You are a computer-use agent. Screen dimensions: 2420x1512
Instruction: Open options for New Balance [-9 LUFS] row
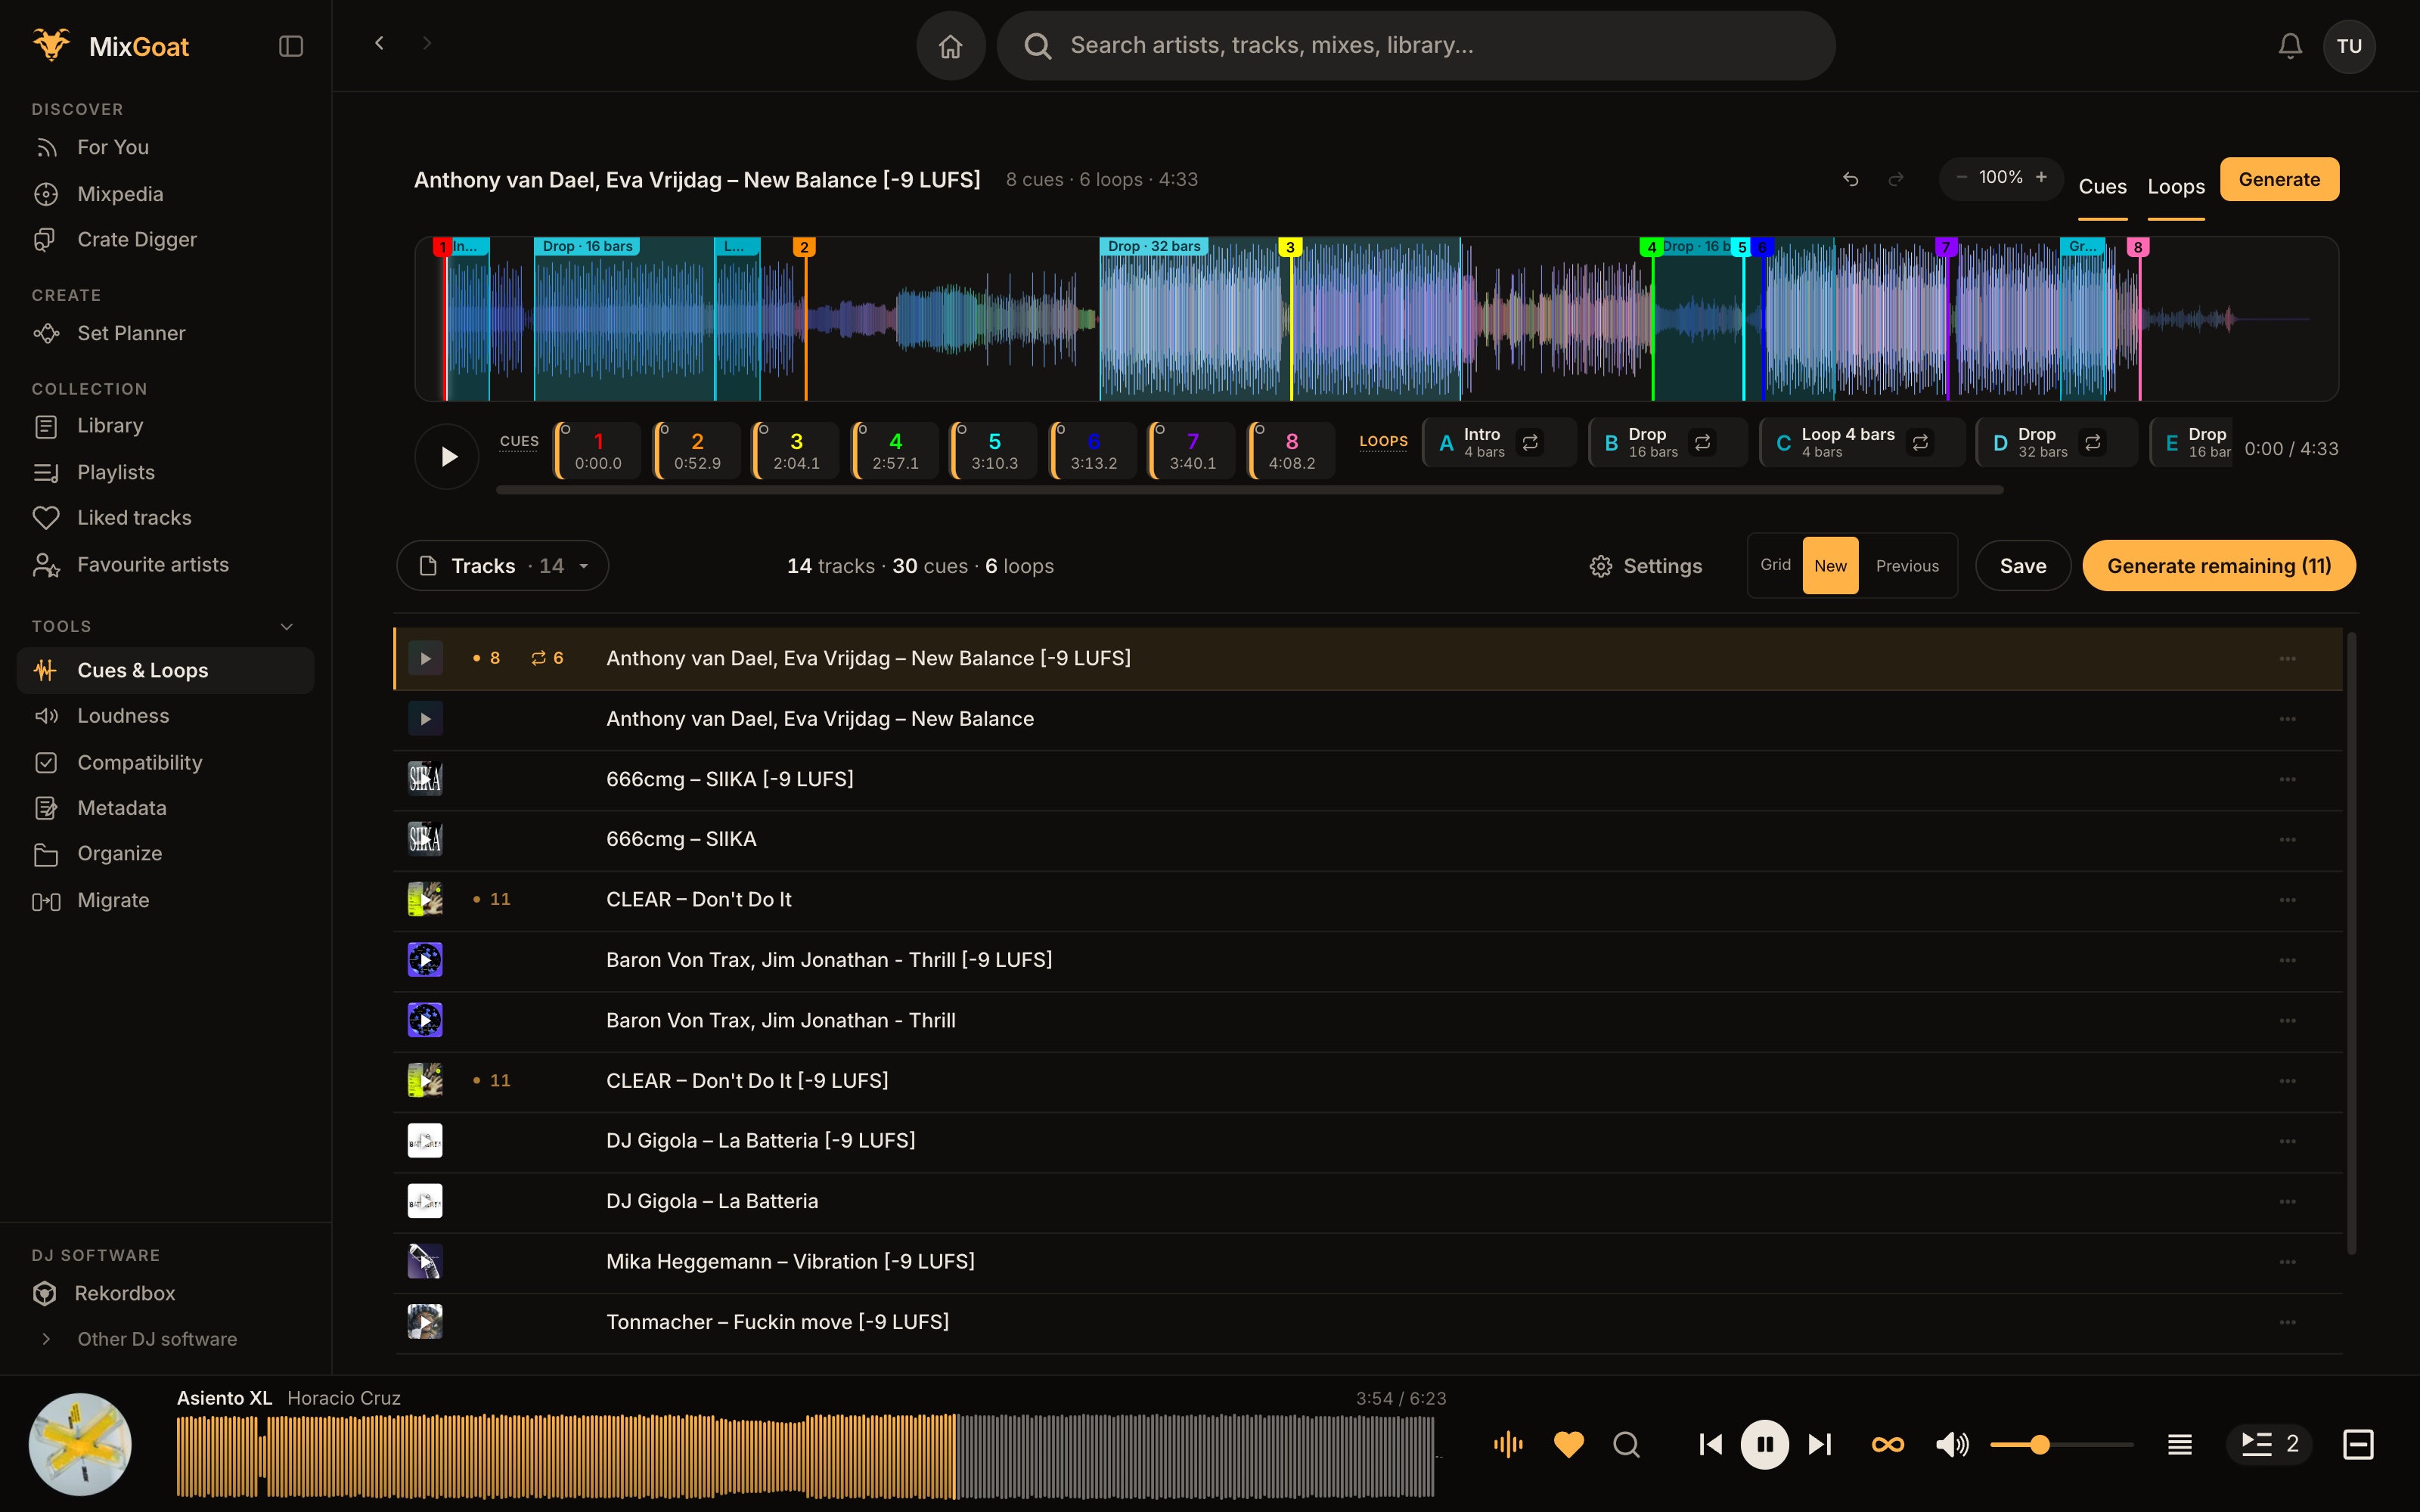[2287, 659]
